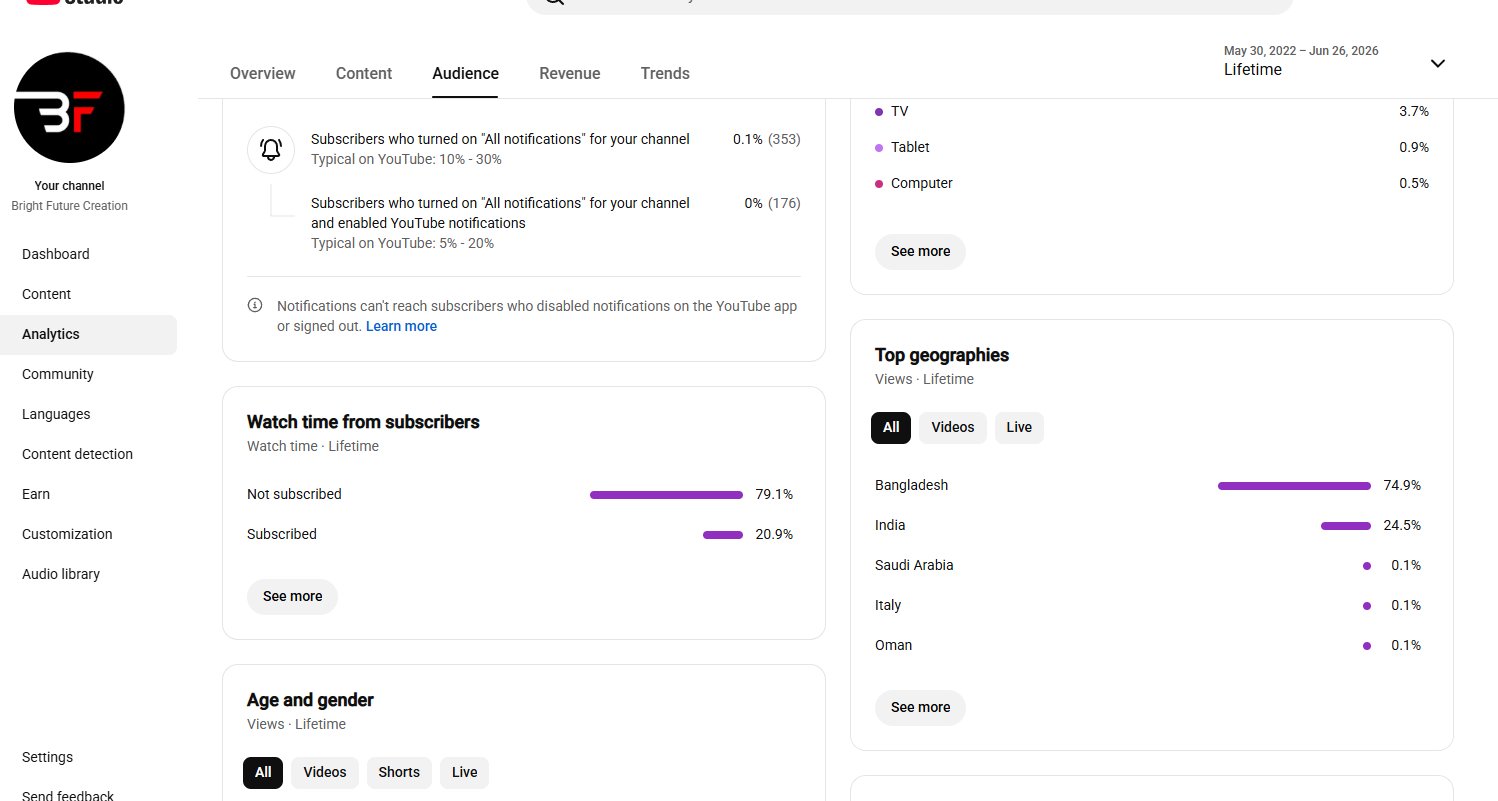
Task: Click the Bright Future Creation channel avatar
Action: tap(69, 108)
